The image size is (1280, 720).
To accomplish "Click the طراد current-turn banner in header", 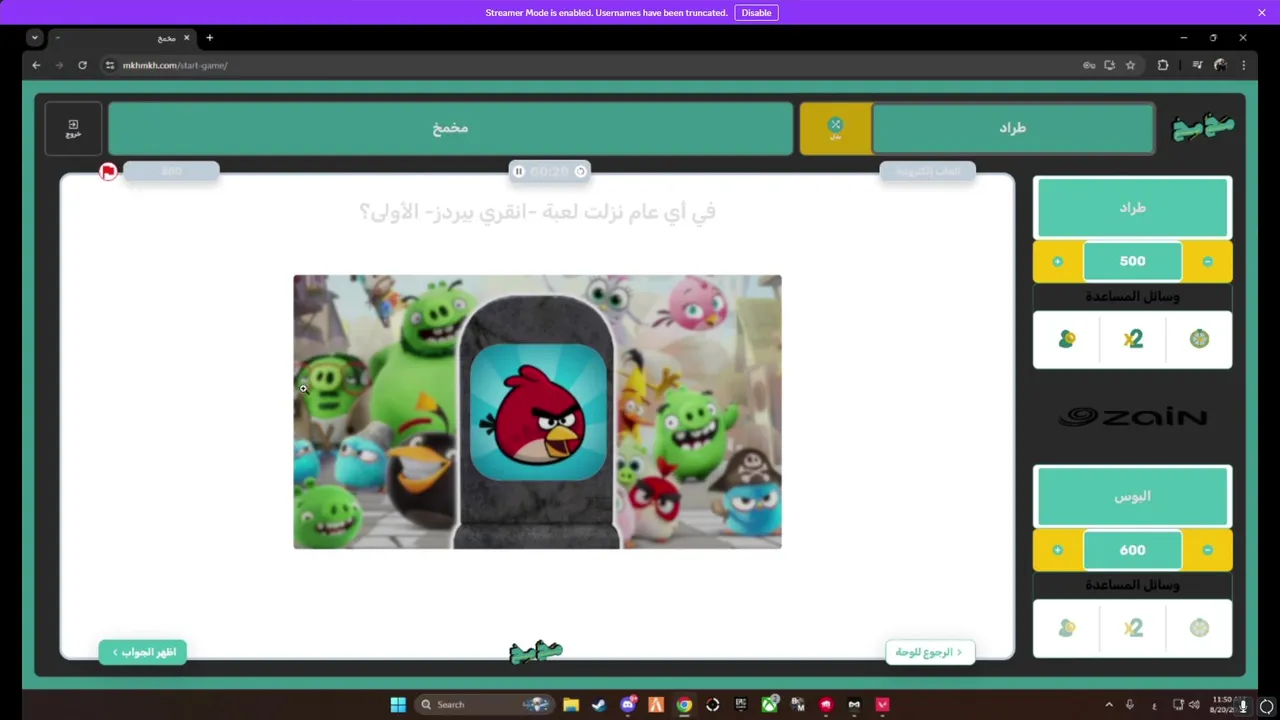I will 1013,128.
